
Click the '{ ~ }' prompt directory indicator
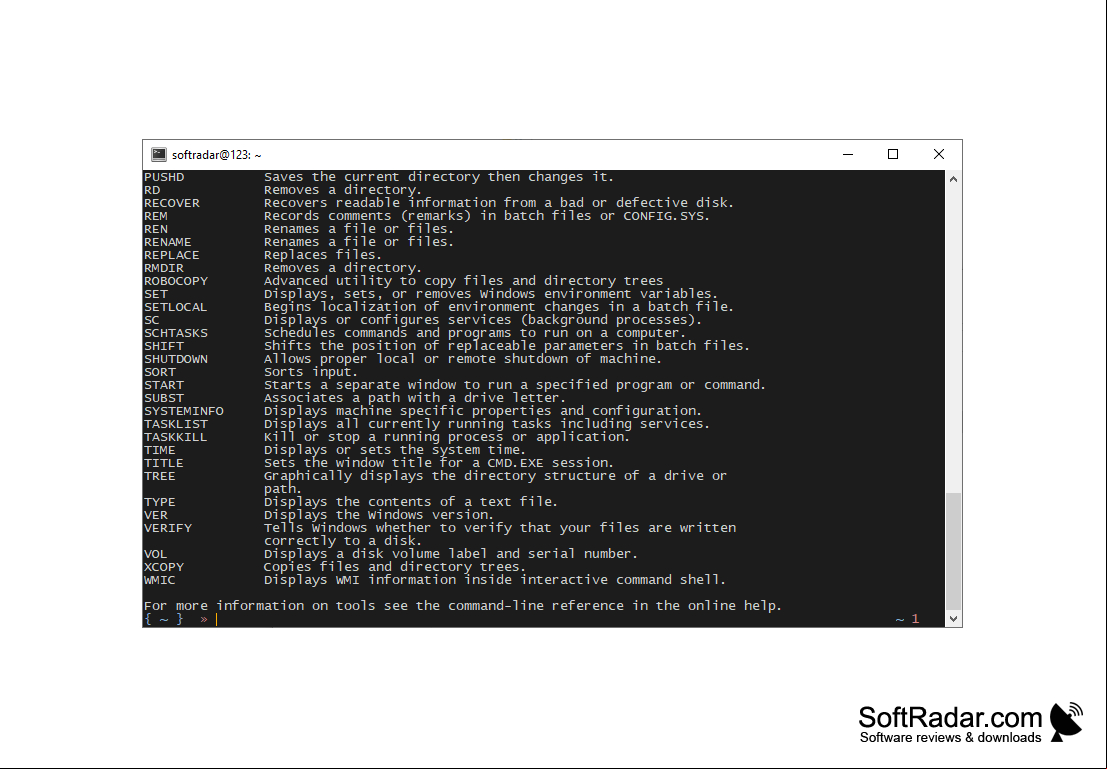tap(164, 619)
